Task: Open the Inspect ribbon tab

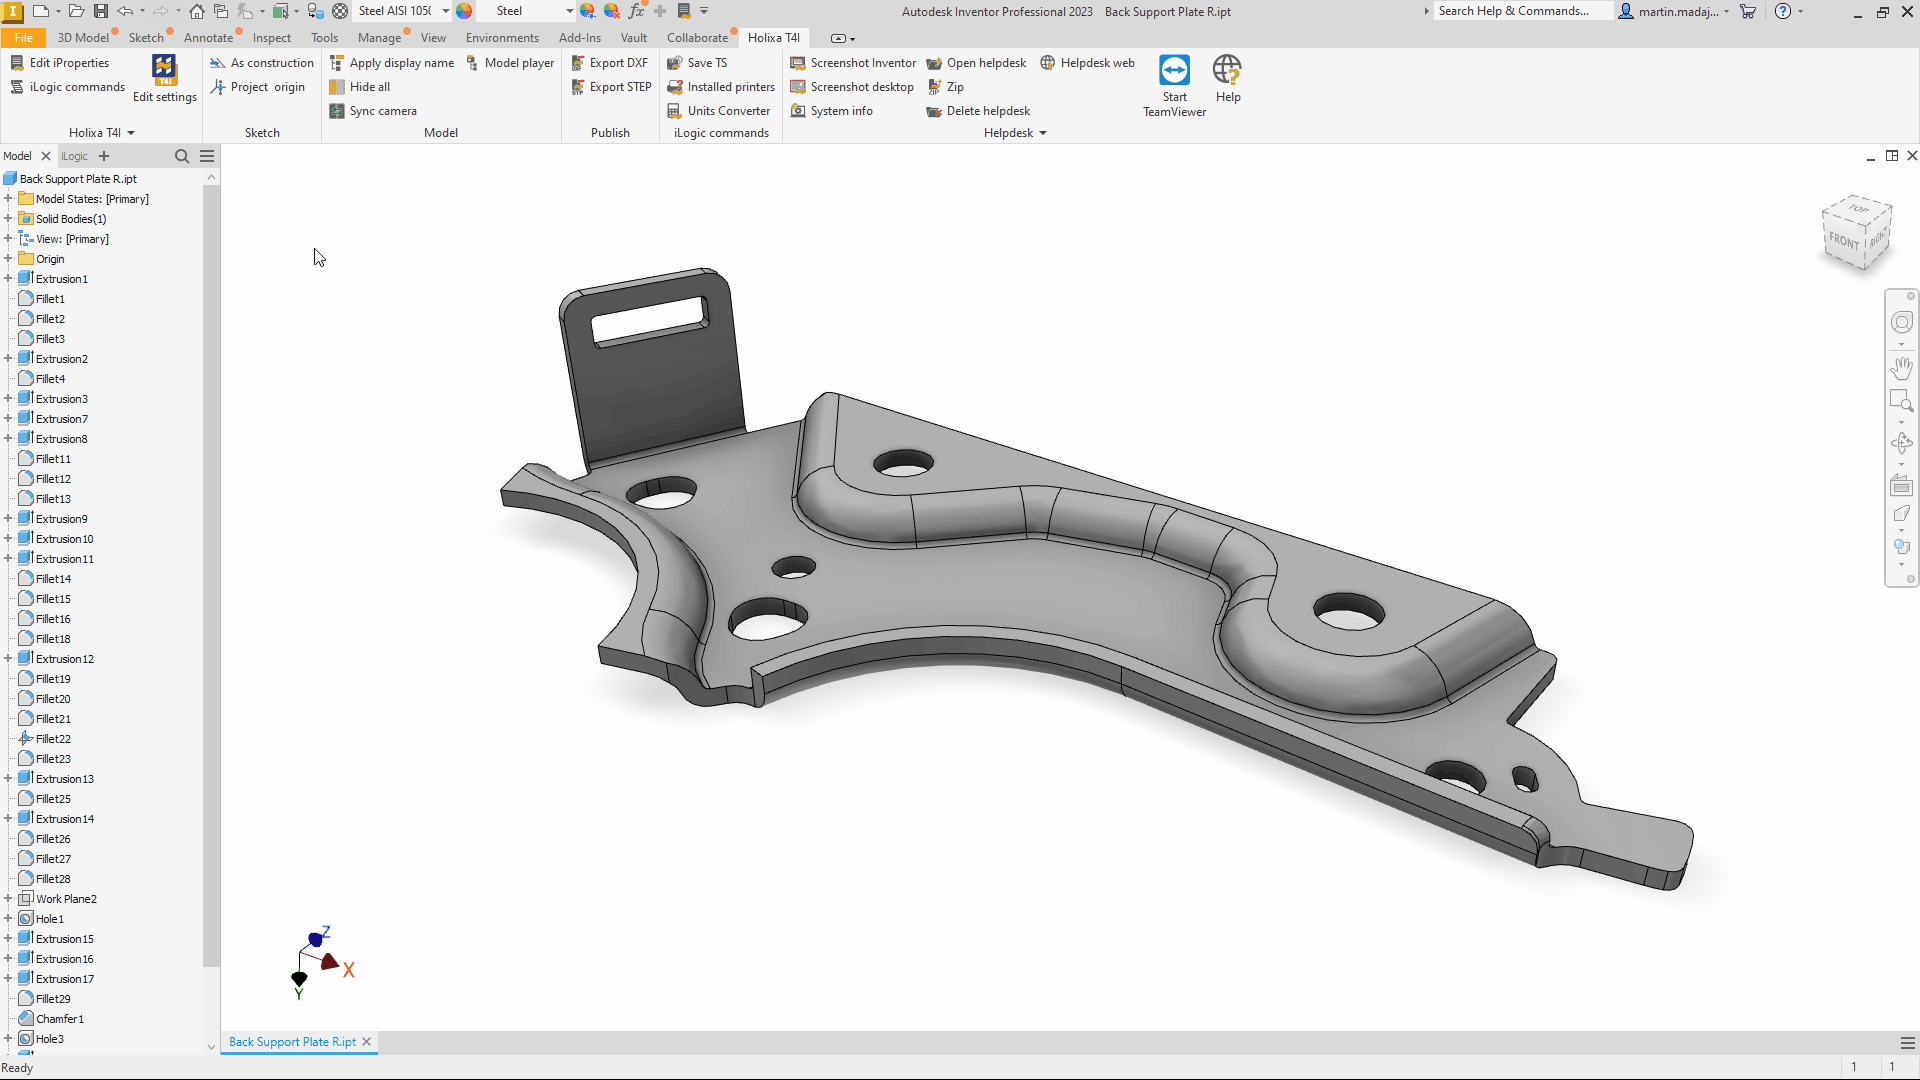Action: [x=271, y=38]
